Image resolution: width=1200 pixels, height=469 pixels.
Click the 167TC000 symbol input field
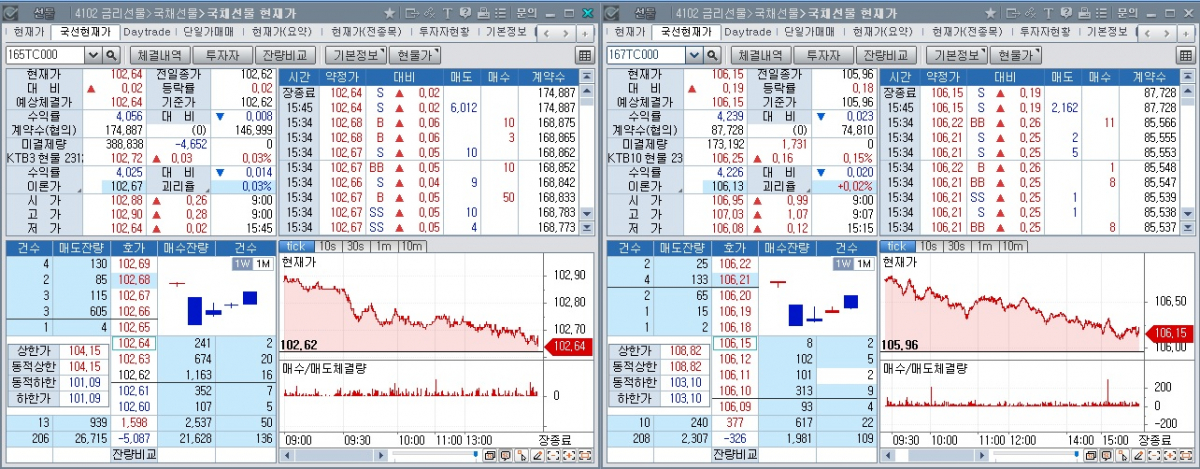[647, 55]
